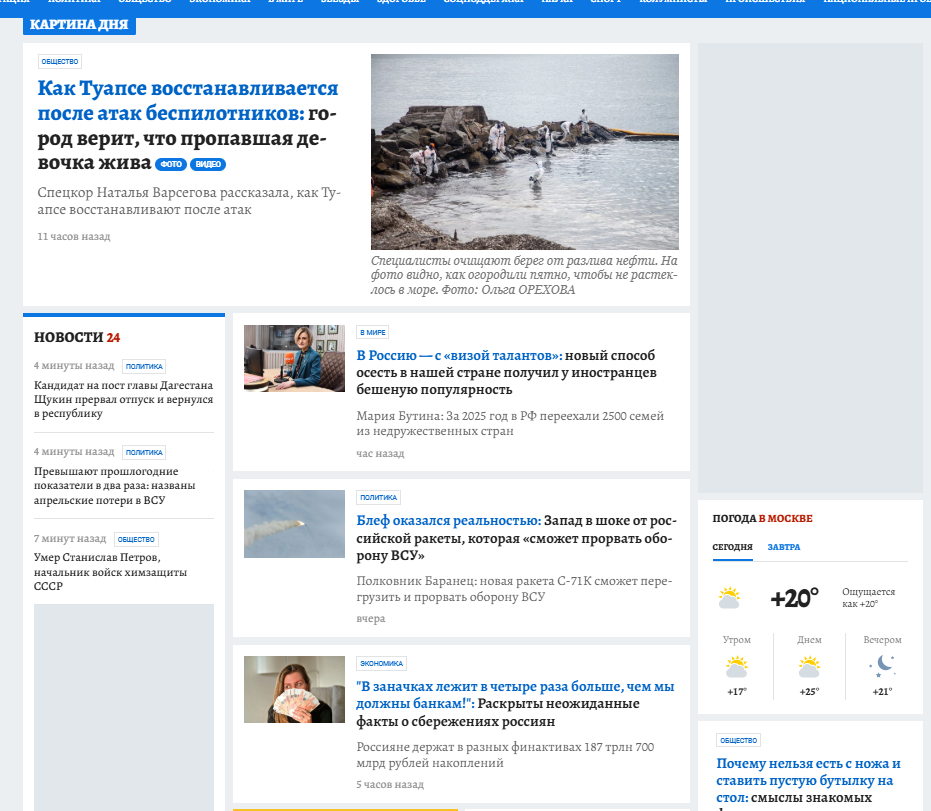Open the НОВОСТИ 24 heading

(77, 337)
